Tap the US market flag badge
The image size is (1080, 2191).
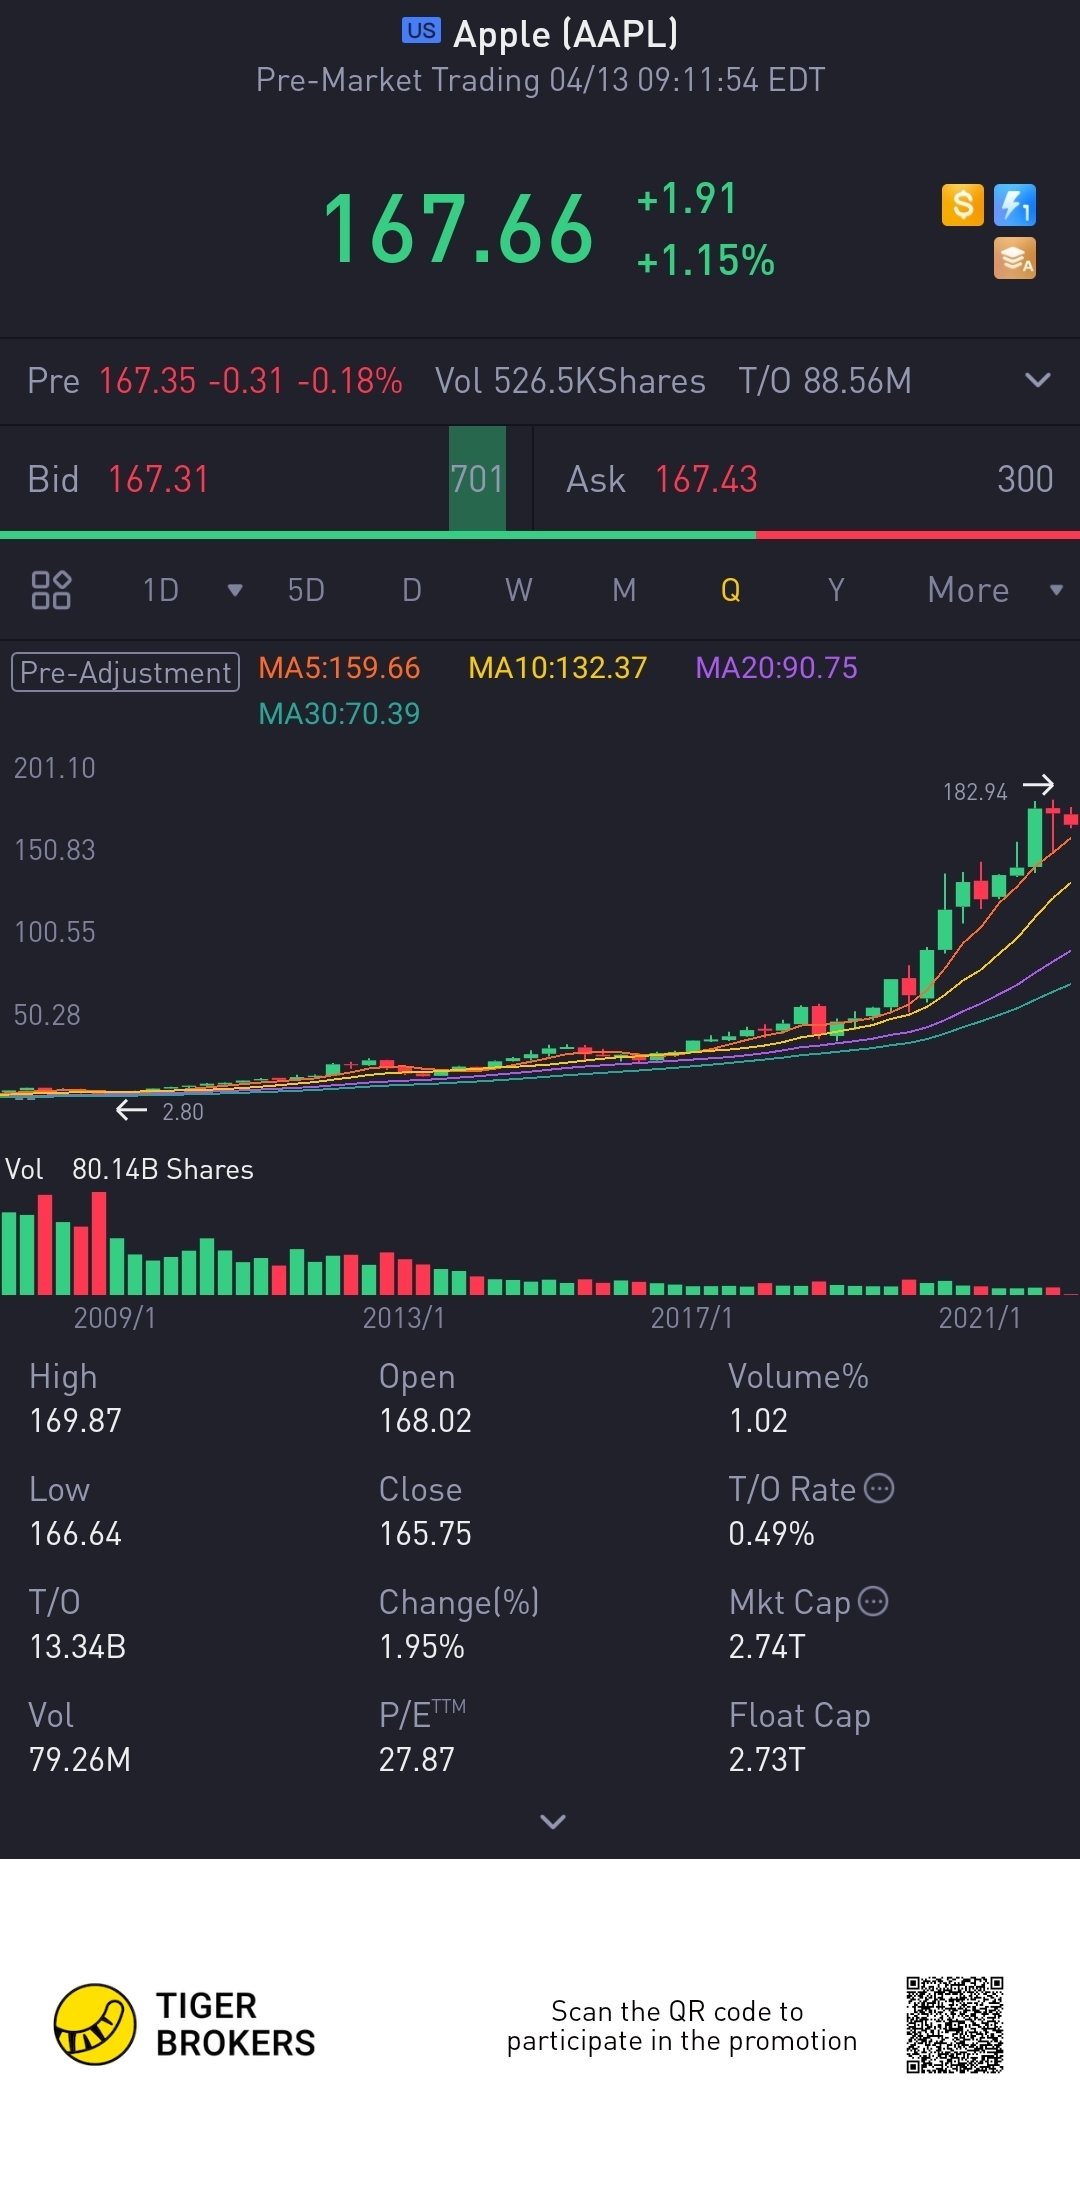(x=421, y=31)
